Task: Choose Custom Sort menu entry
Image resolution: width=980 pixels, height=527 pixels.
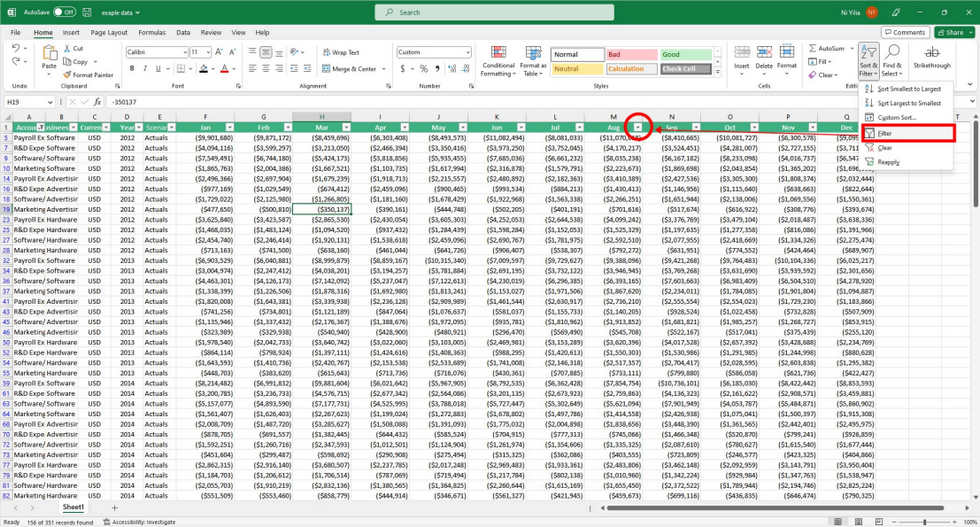Action: pos(908,118)
